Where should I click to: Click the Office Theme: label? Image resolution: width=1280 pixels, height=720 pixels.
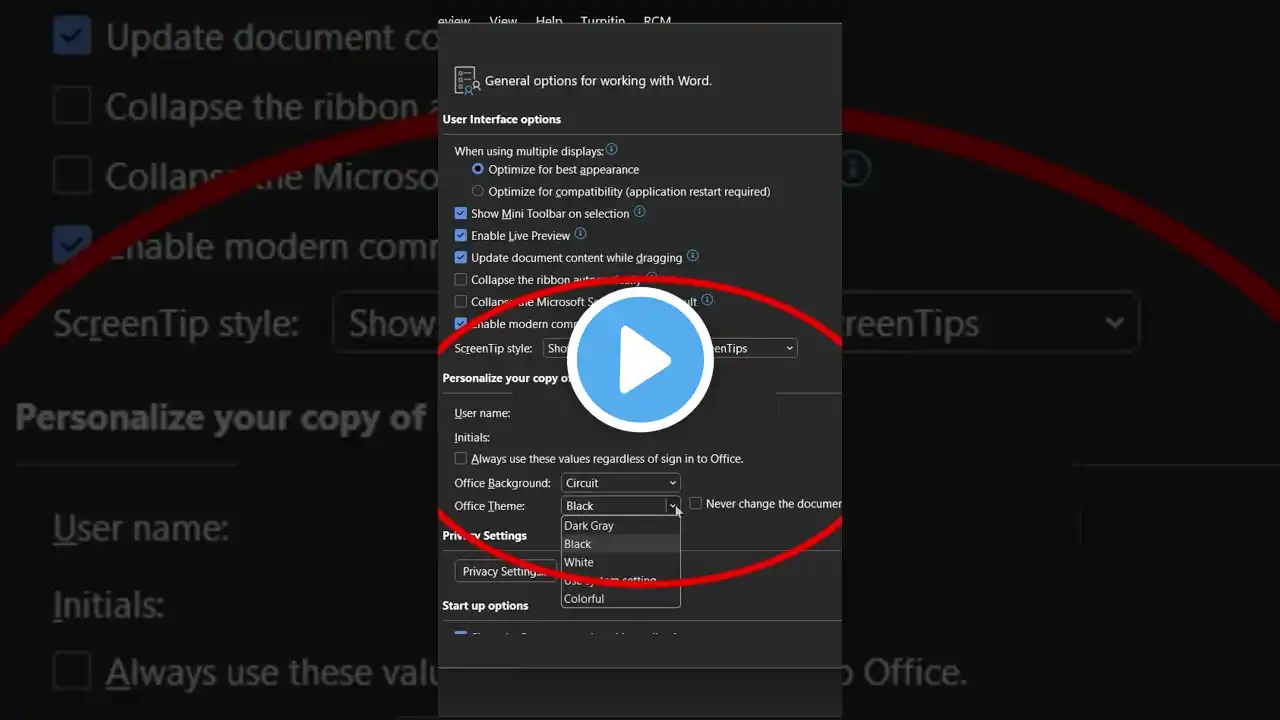point(490,506)
